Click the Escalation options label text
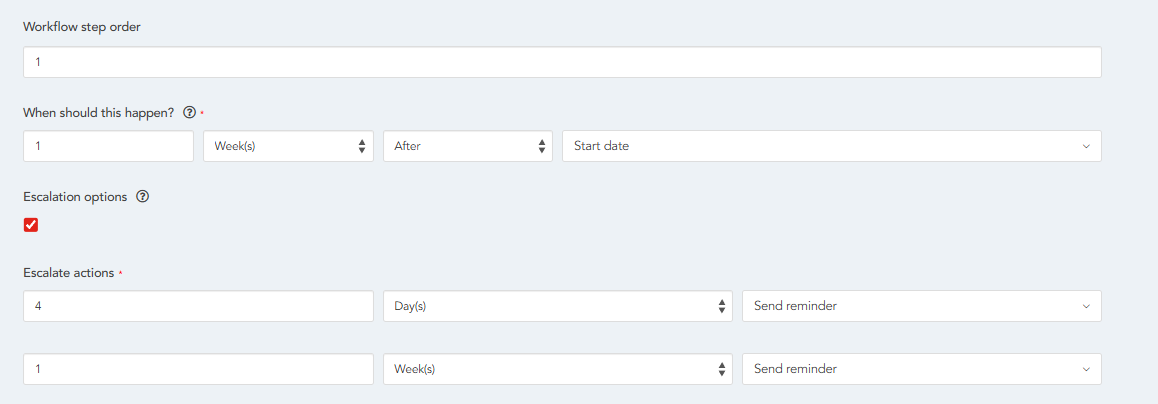This screenshot has height=404, width=1158. pyautogui.click(x=75, y=197)
